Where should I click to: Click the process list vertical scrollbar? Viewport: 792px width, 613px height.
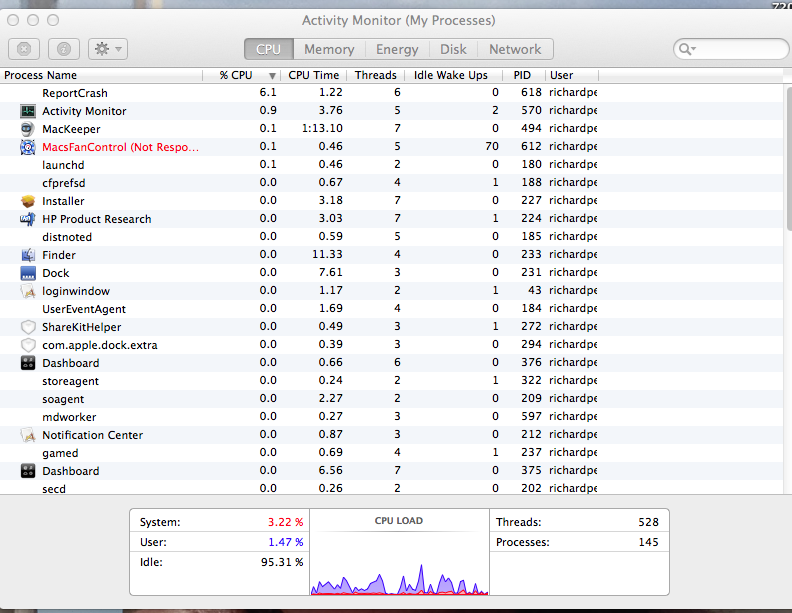[788, 158]
